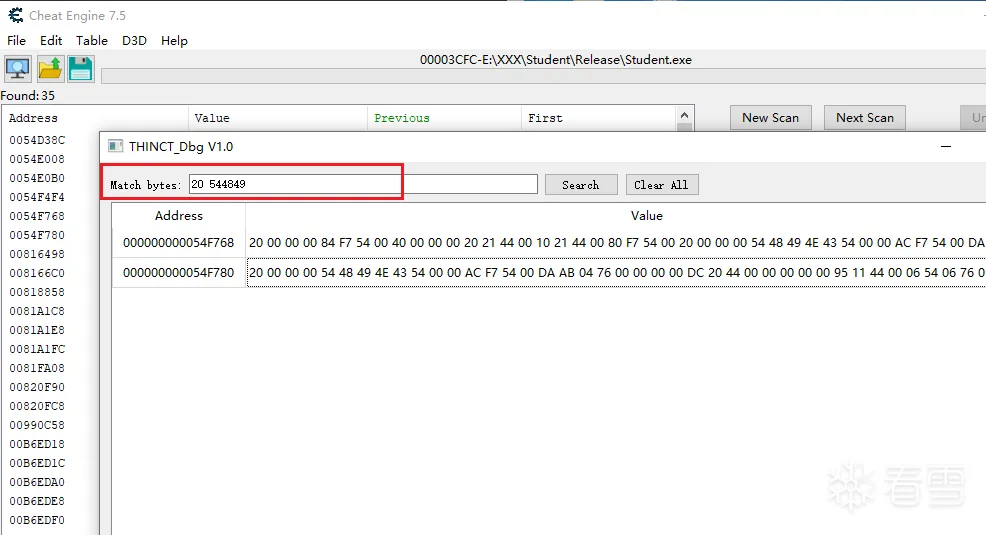The width and height of the screenshot is (986, 535).
Task: Open the Help menu
Action: click(x=174, y=41)
